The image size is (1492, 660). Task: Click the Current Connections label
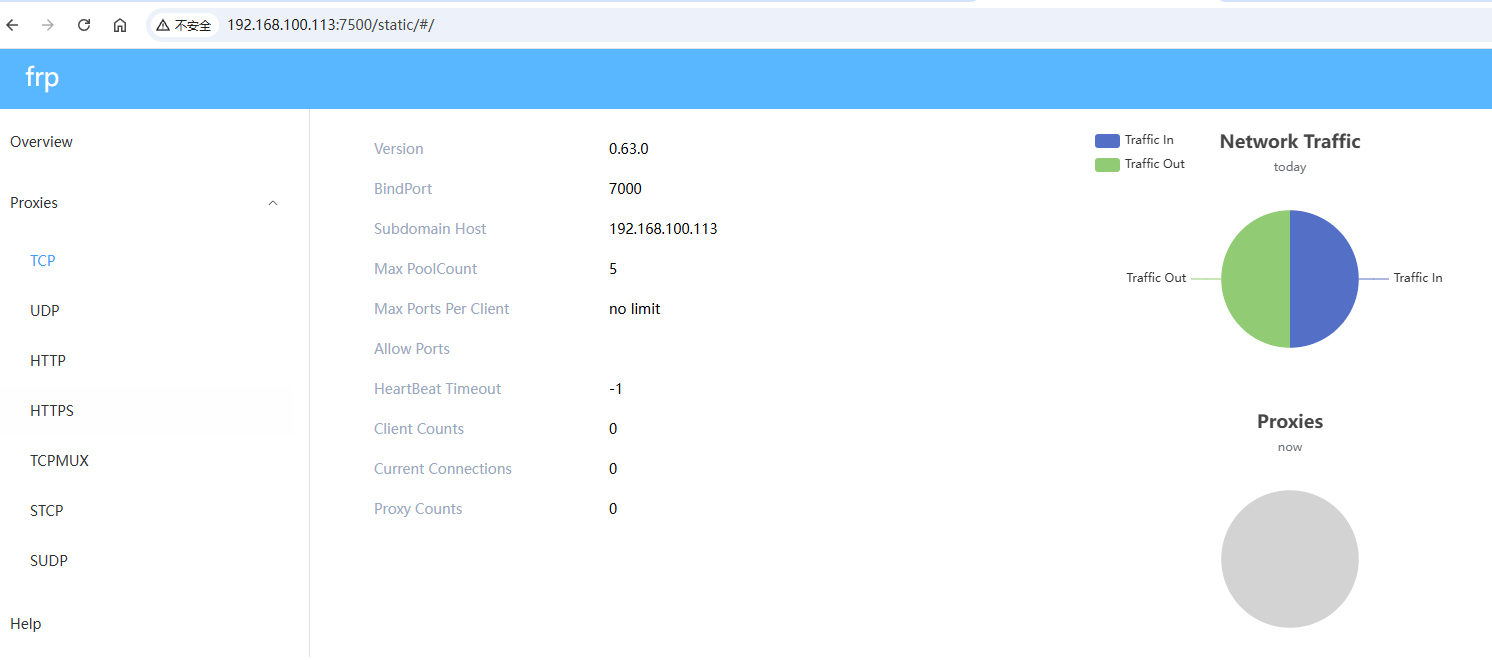pos(443,469)
